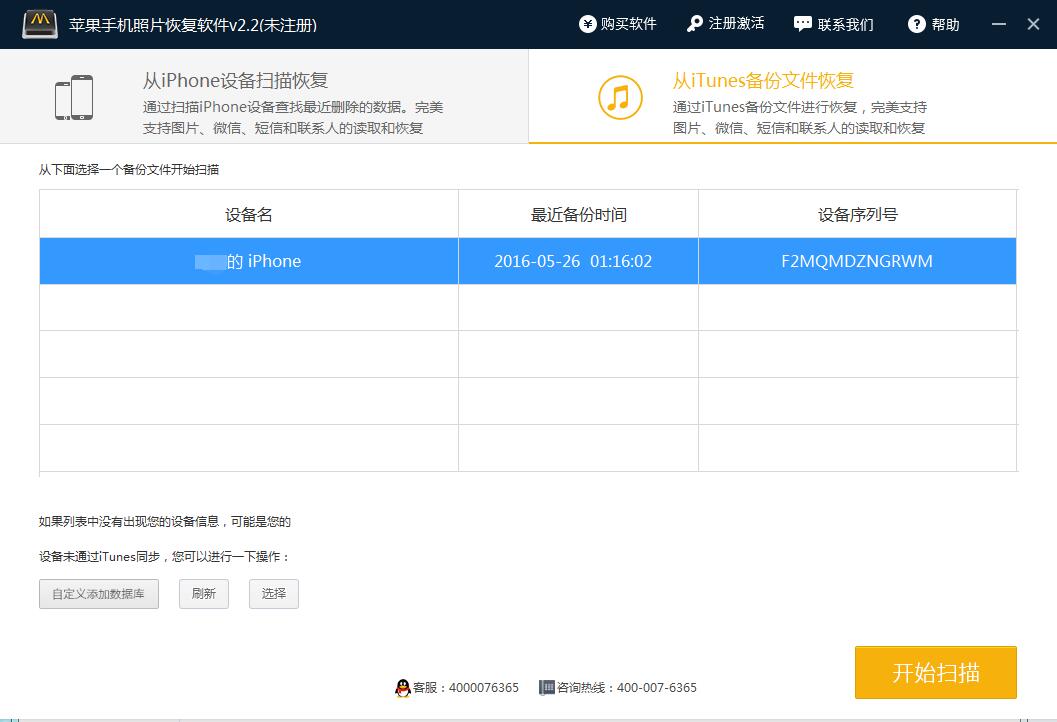Click the telephone icon beside 咨询热线
Image resolution: width=1057 pixels, height=722 pixels.
click(547, 688)
